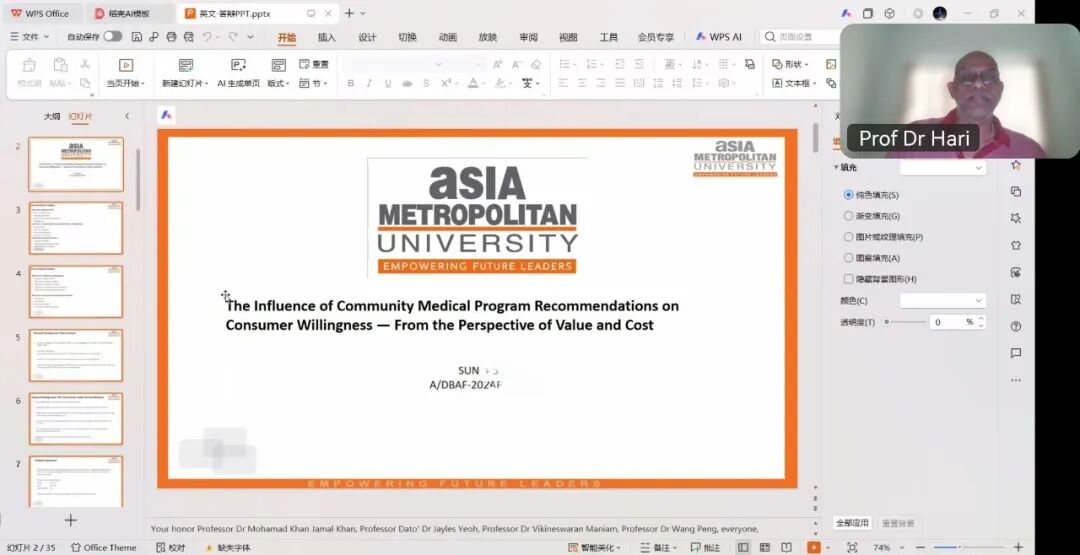Click zoom in plus button
The height and width of the screenshot is (555, 1080).
(1020, 547)
